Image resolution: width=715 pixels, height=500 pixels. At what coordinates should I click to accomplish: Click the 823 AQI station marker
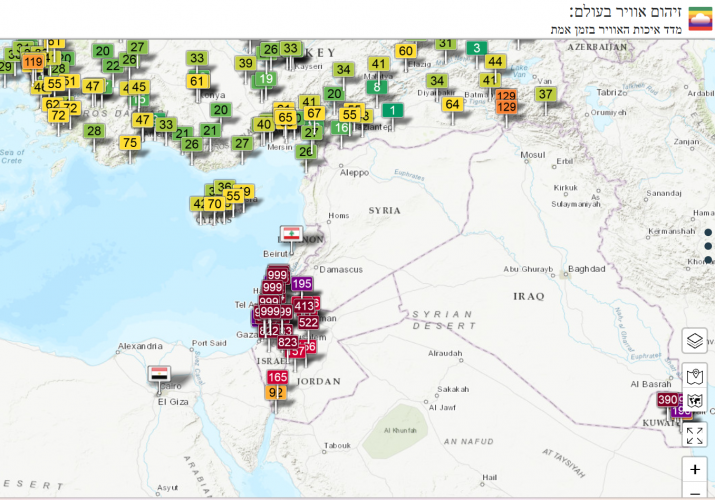click(287, 342)
